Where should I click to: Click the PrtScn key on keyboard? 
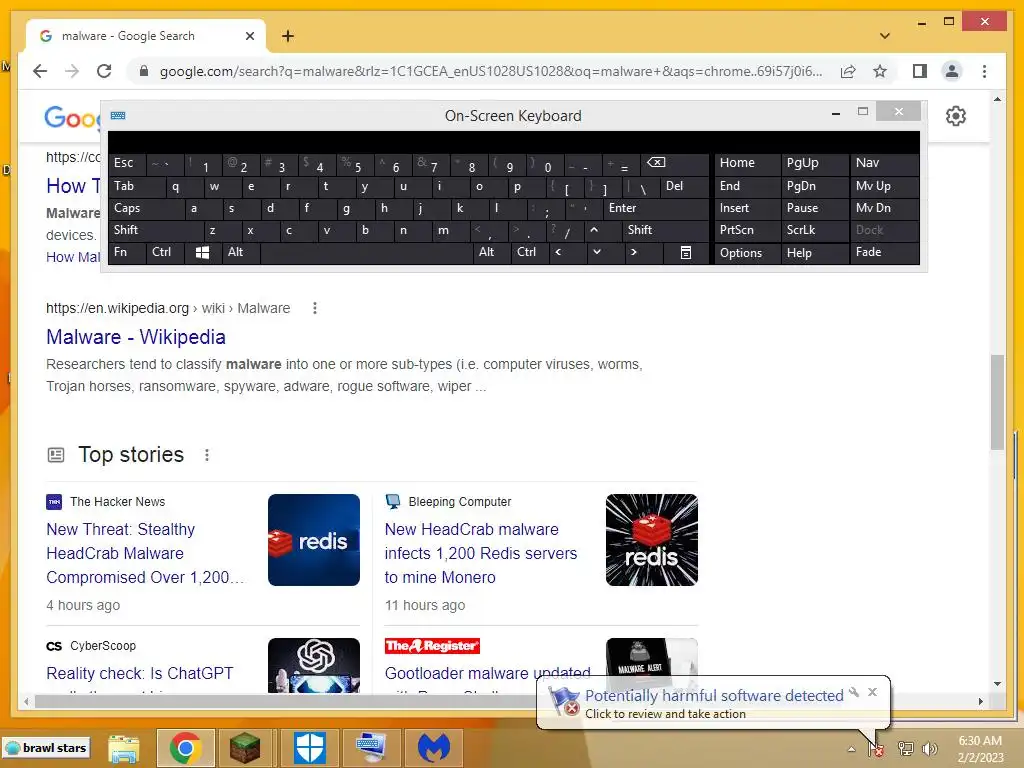point(747,230)
